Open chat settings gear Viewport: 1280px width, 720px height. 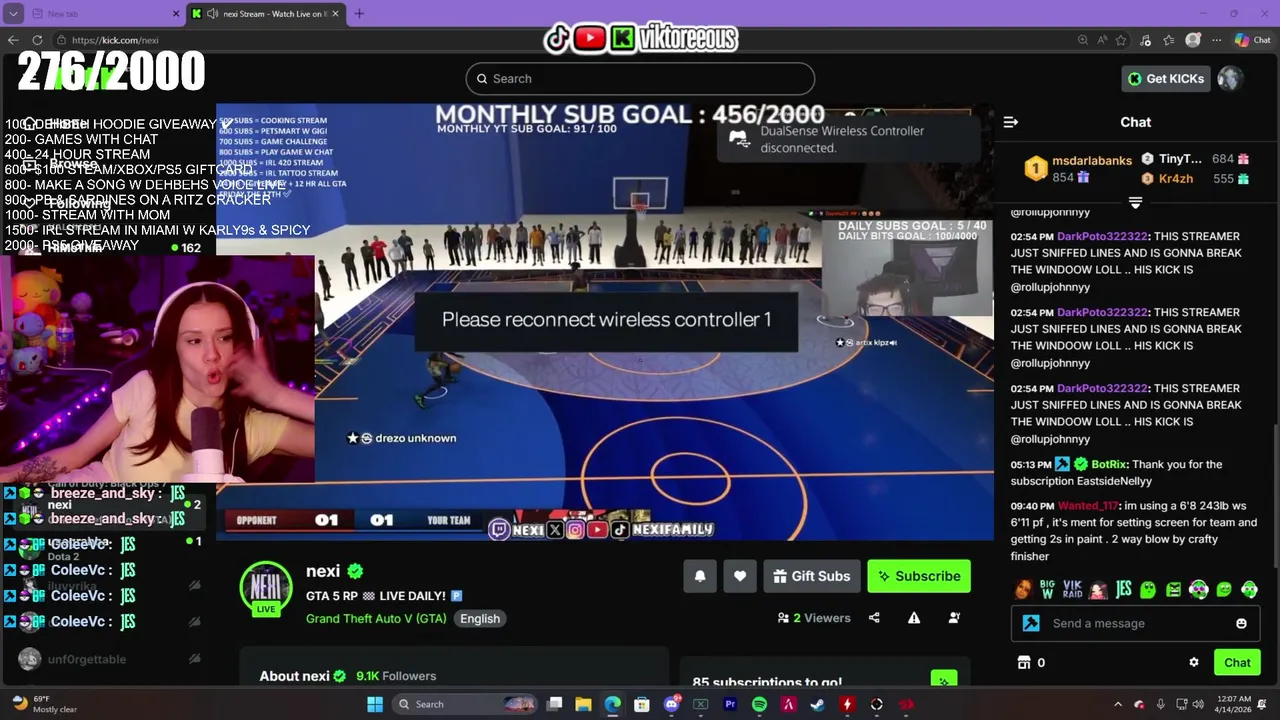point(1193,662)
